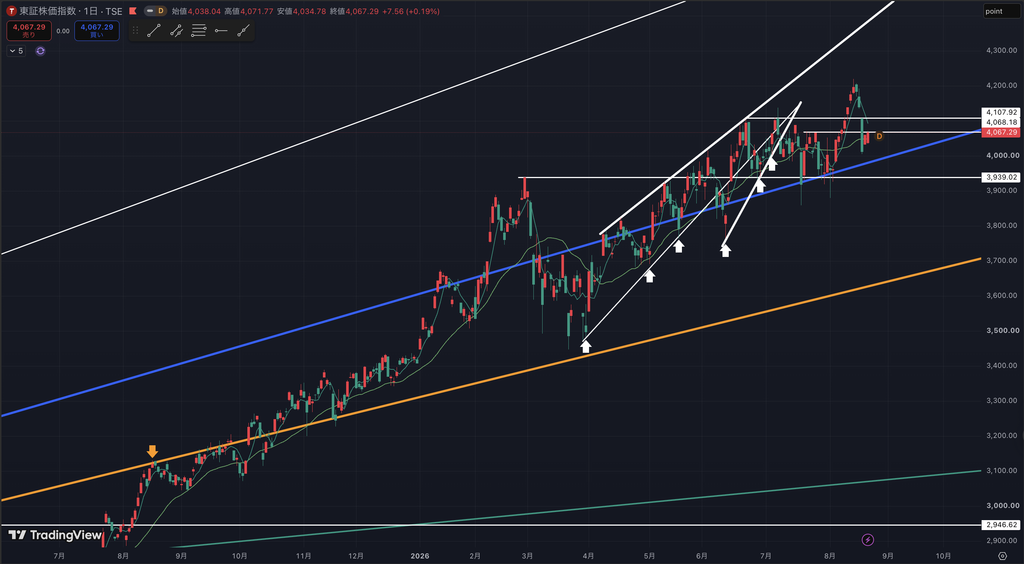Click the 4,300.00 price axis label
Screen dimensions: 1024x564
1002,50
